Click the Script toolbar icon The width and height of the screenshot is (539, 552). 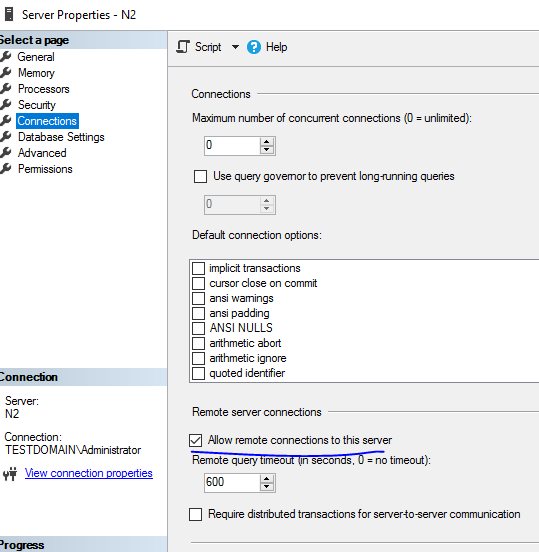coord(183,47)
